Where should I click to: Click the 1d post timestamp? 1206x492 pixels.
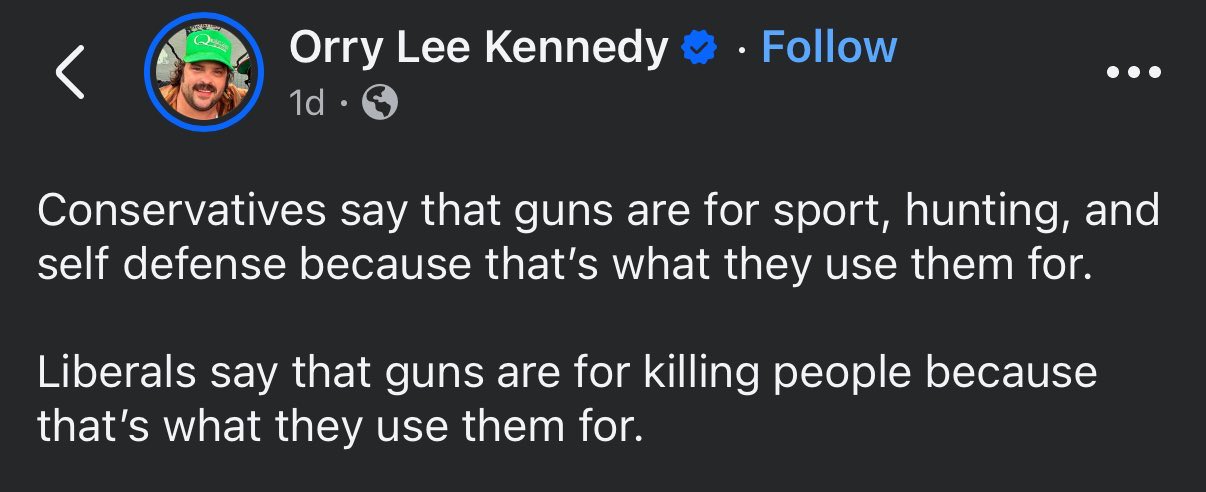pyautogui.click(x=307, y=102)
